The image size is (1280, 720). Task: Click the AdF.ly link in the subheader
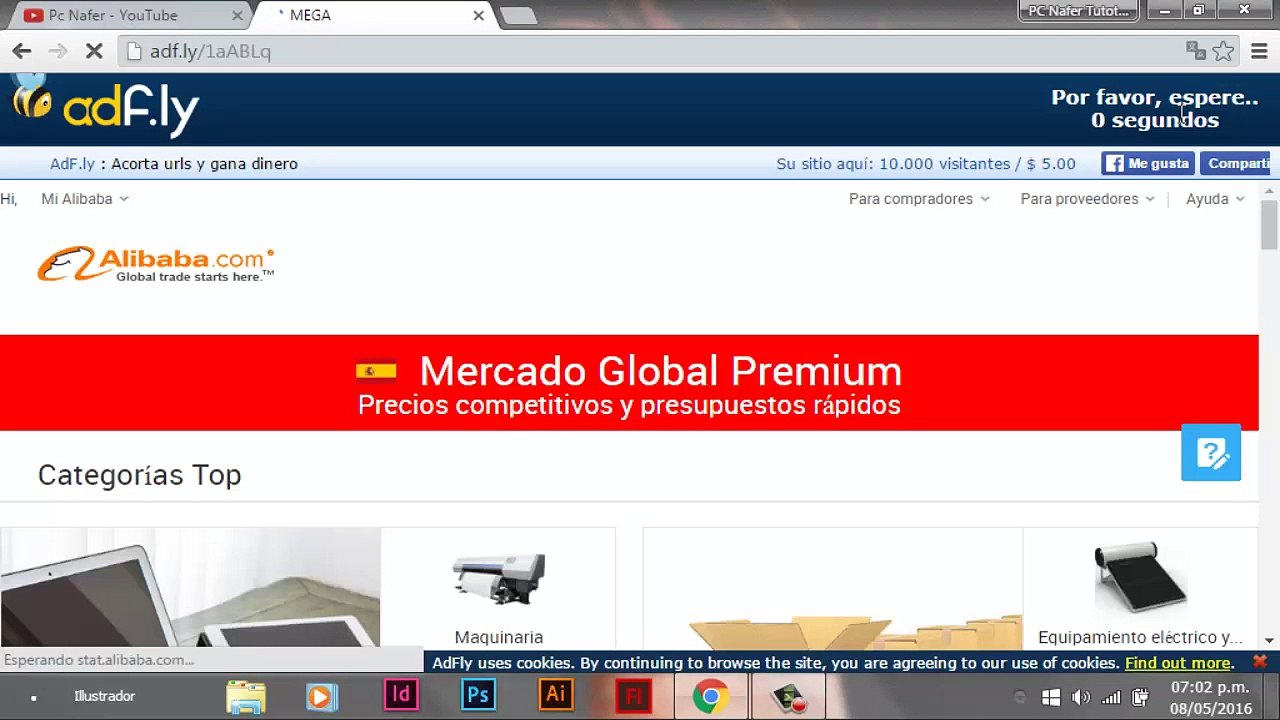[72, 164]
